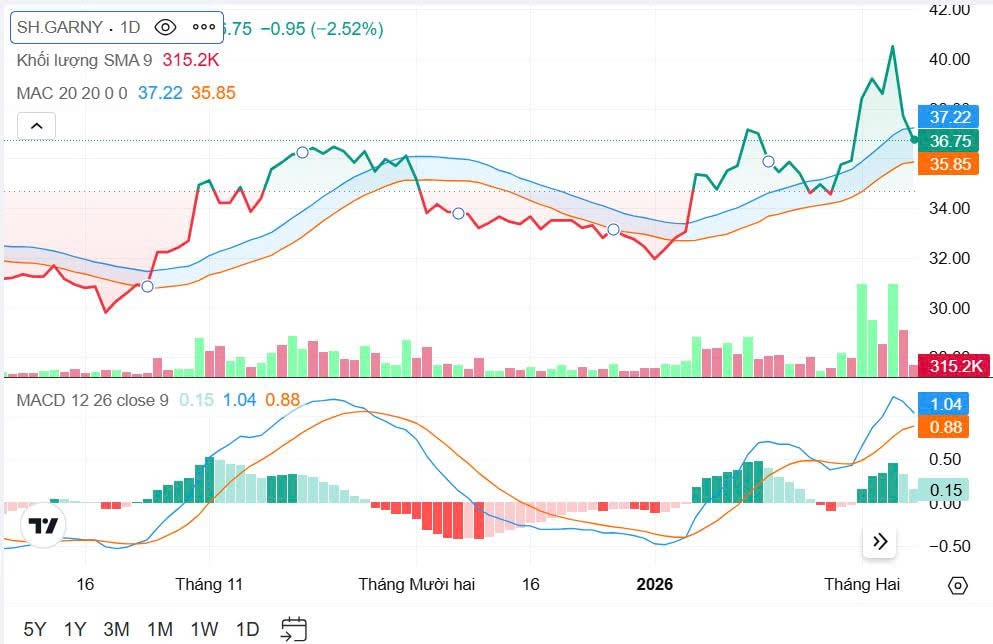Set the range to 1M
Screen dimensions: 993x644
pyautogui.click(x=160, y=629)
